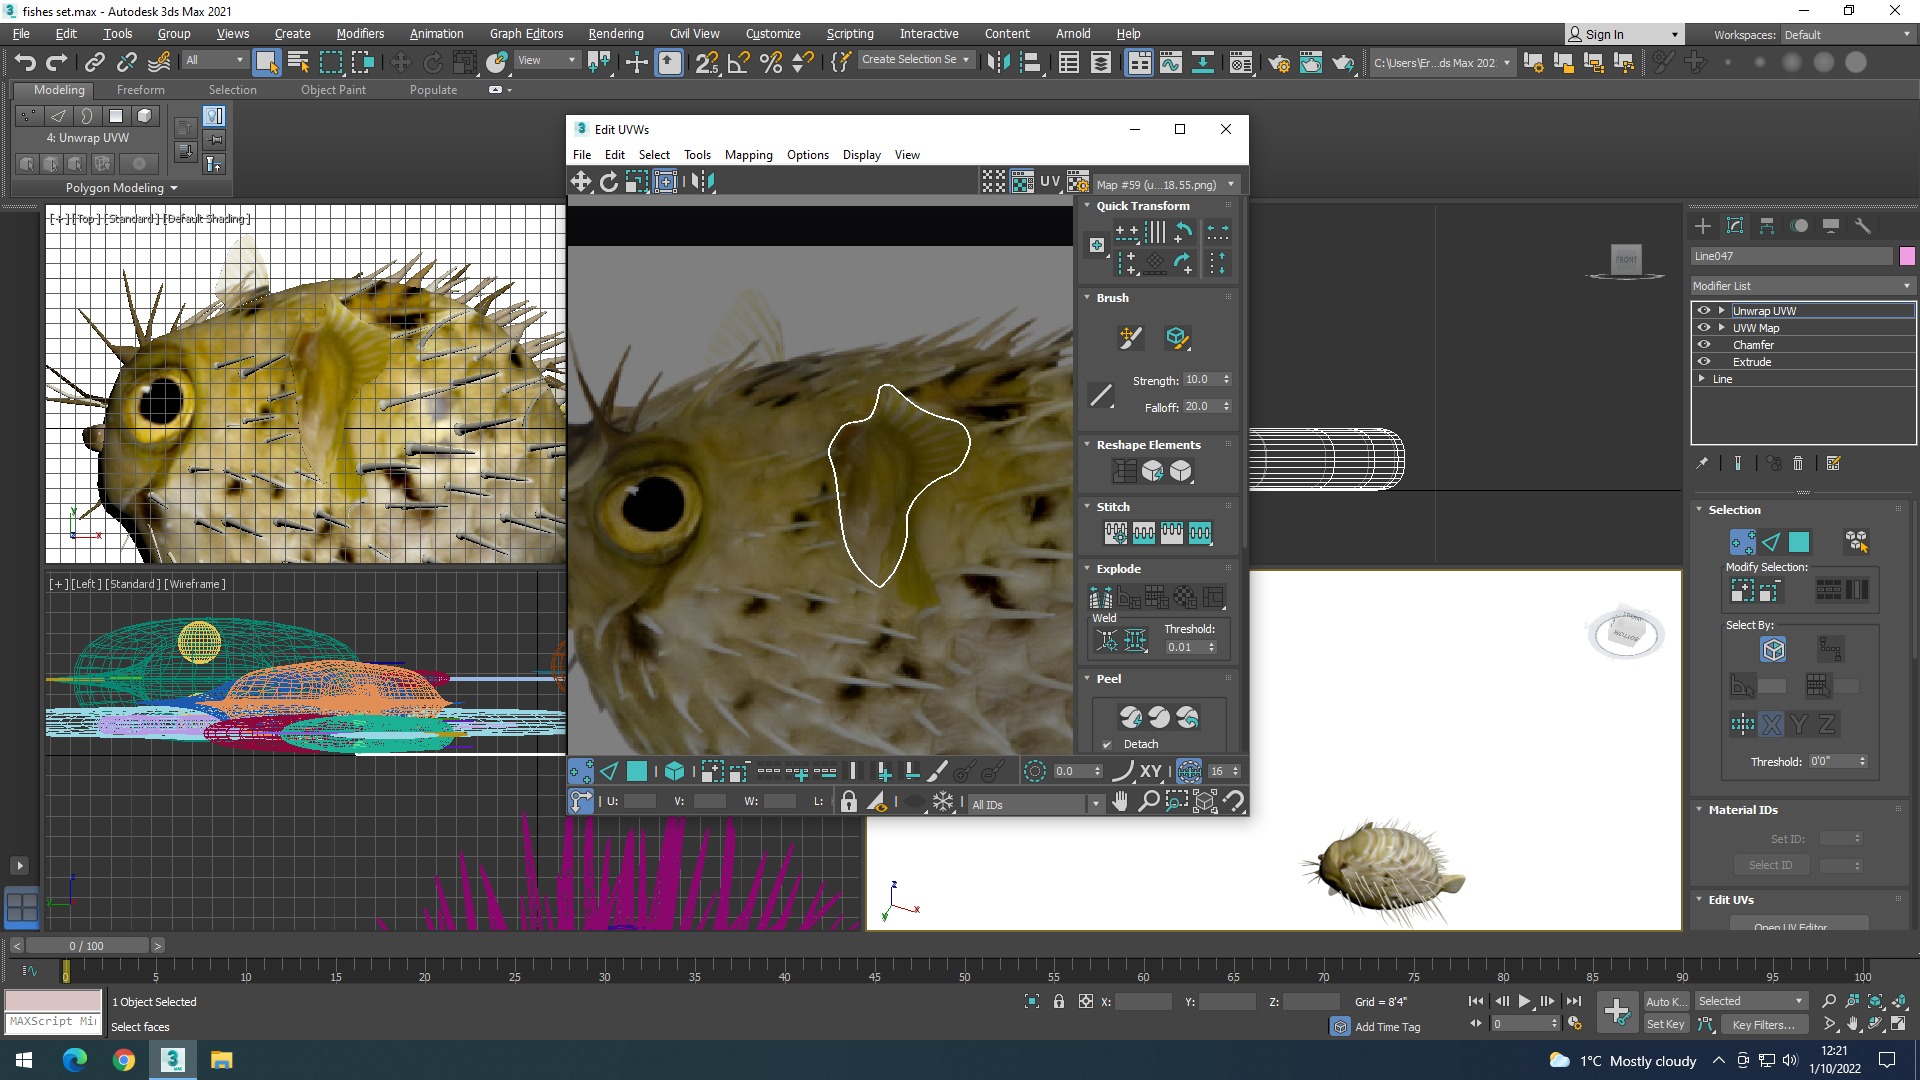Open the Create tab plus icon in command panel

pyautogui.click(x=1703, y=226)
